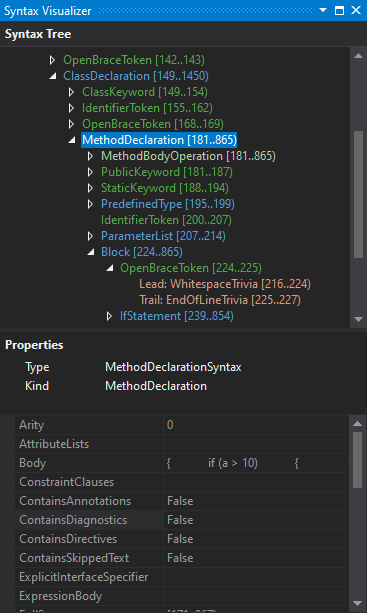Open the Syntax Visualizer window options dropdown
The image size is (367, 613).
[323, 10]
